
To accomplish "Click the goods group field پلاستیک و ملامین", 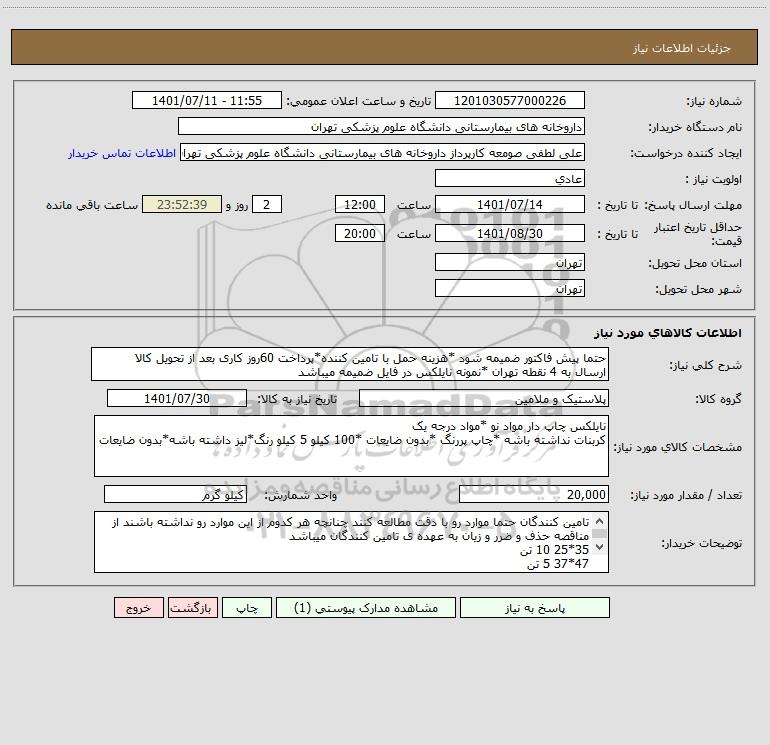I will tap(484, 398).
